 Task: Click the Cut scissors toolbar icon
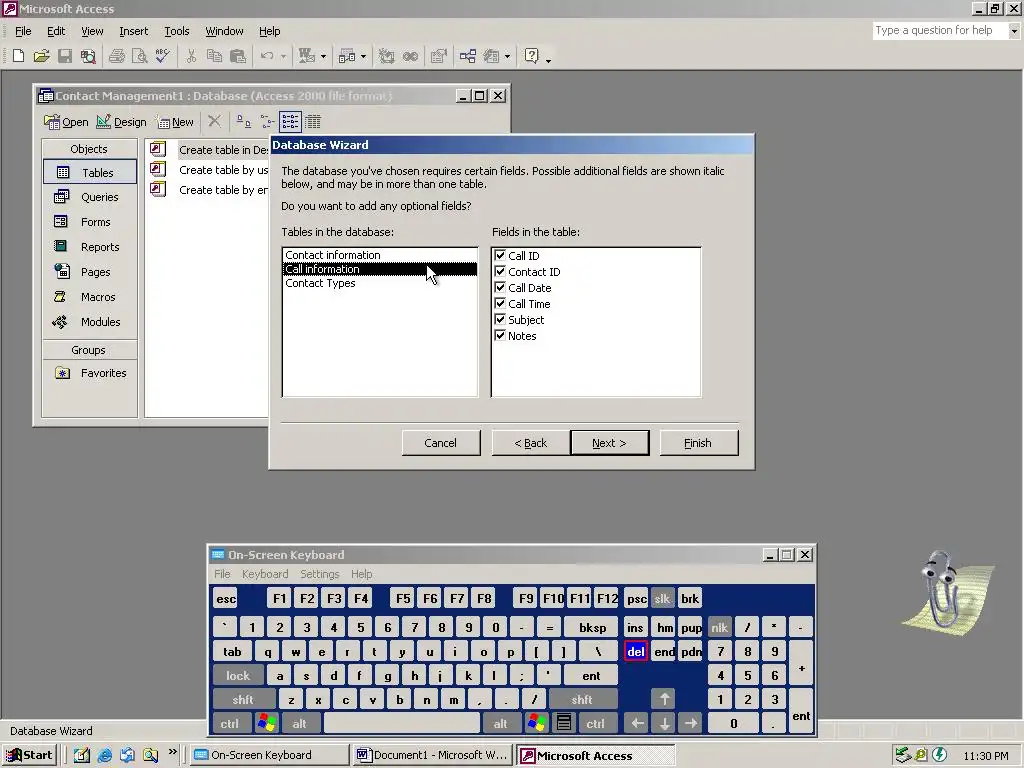[x=191, y=56]
